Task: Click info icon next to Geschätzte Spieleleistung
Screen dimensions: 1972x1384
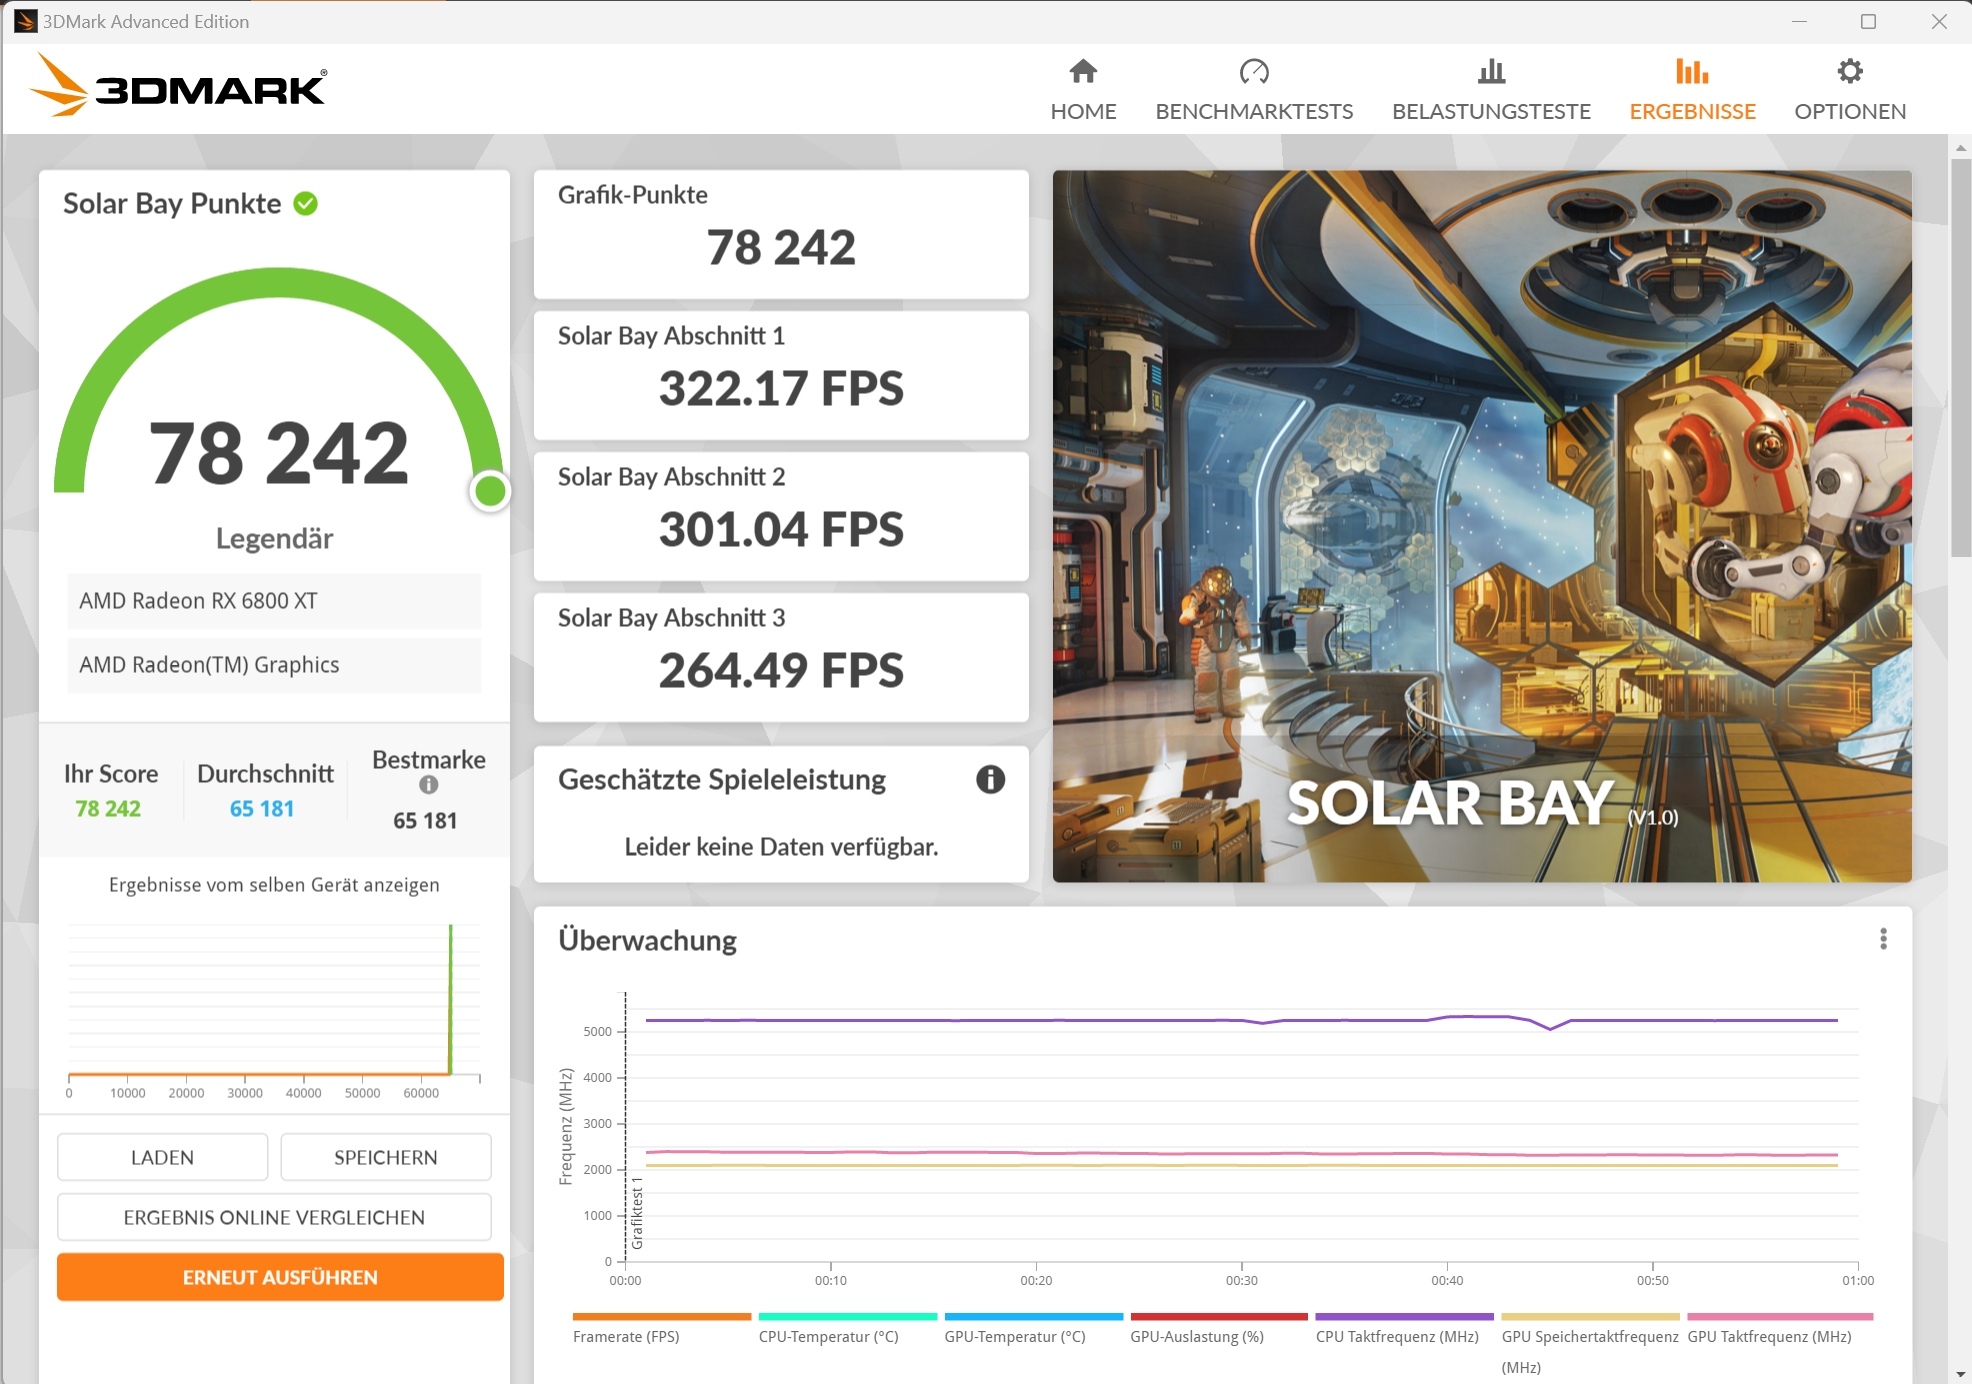Action: pos(990,779)
